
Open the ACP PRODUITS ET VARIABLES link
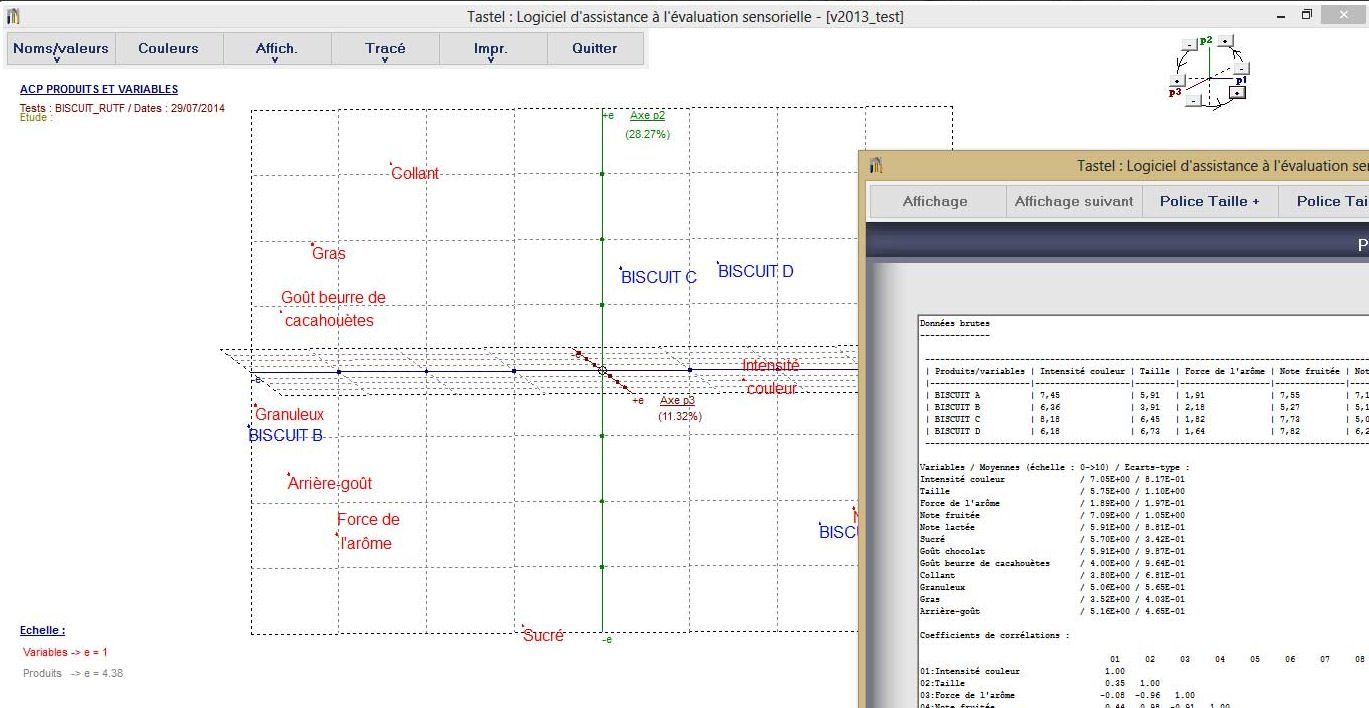click(100, 89)
